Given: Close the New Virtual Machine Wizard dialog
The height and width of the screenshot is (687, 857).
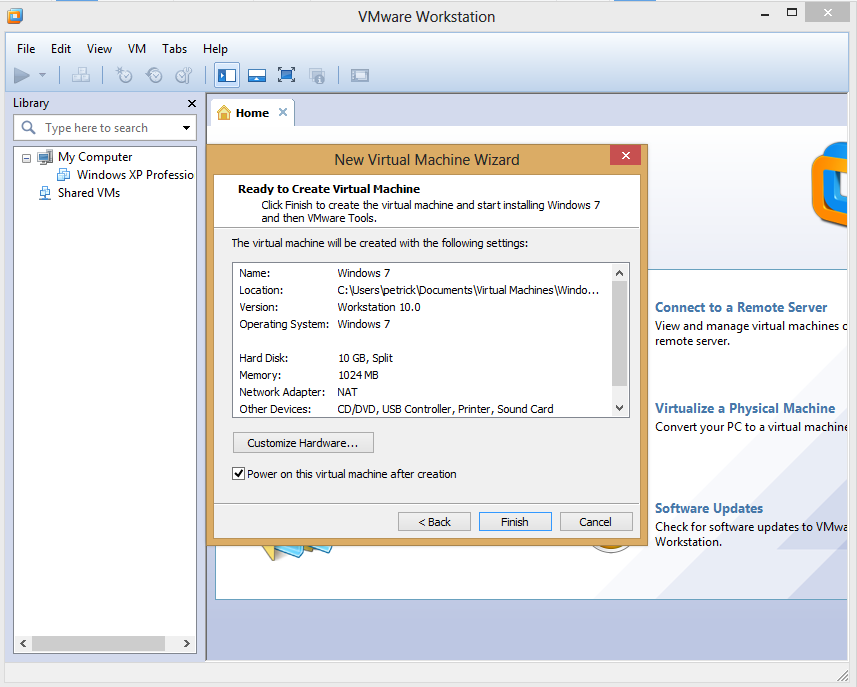Looking at the screenshot, I should [626, 155].
